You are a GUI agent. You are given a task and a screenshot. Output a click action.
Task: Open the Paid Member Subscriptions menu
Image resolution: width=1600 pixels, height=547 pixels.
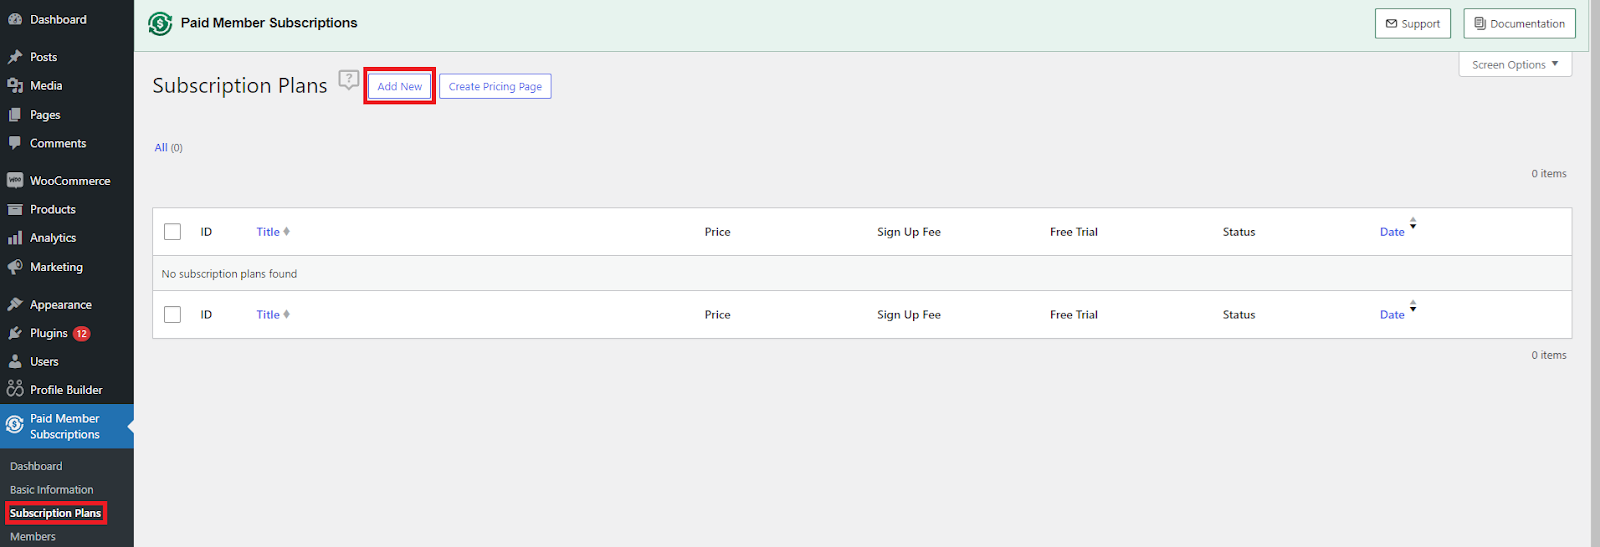[x=67, y=426]
